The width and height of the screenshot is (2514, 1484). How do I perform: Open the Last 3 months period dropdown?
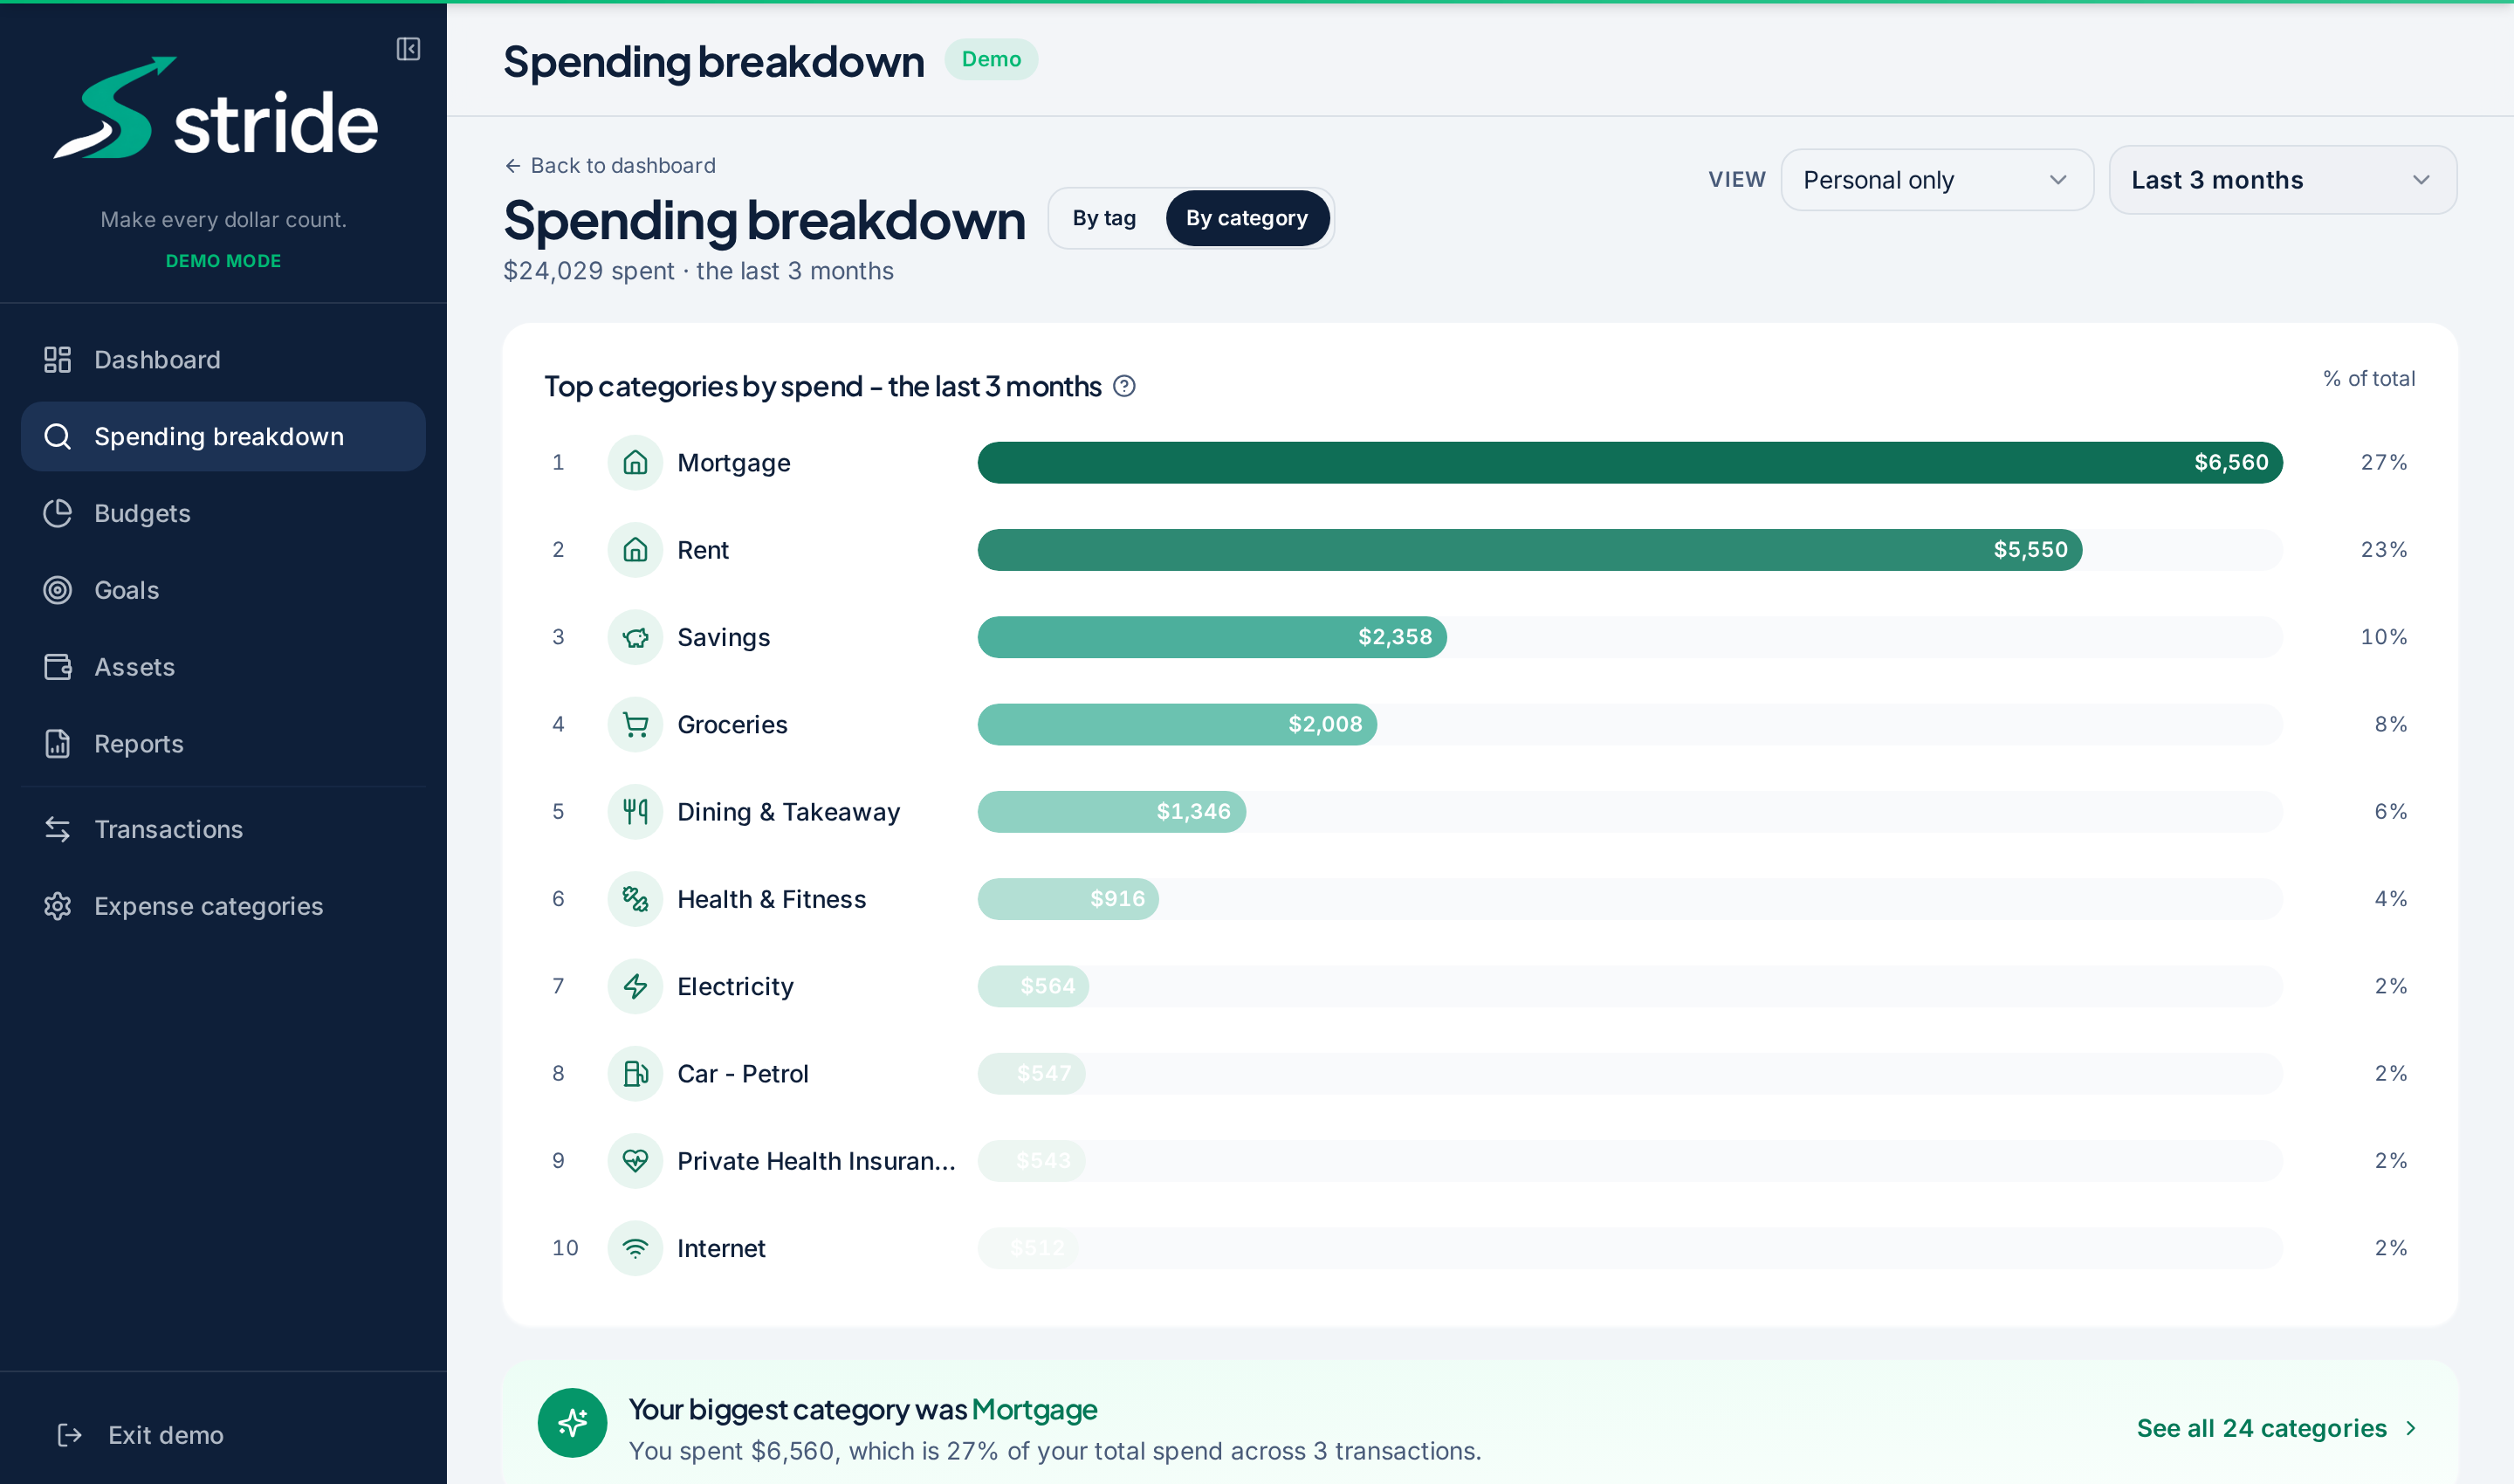[2282, 180]
